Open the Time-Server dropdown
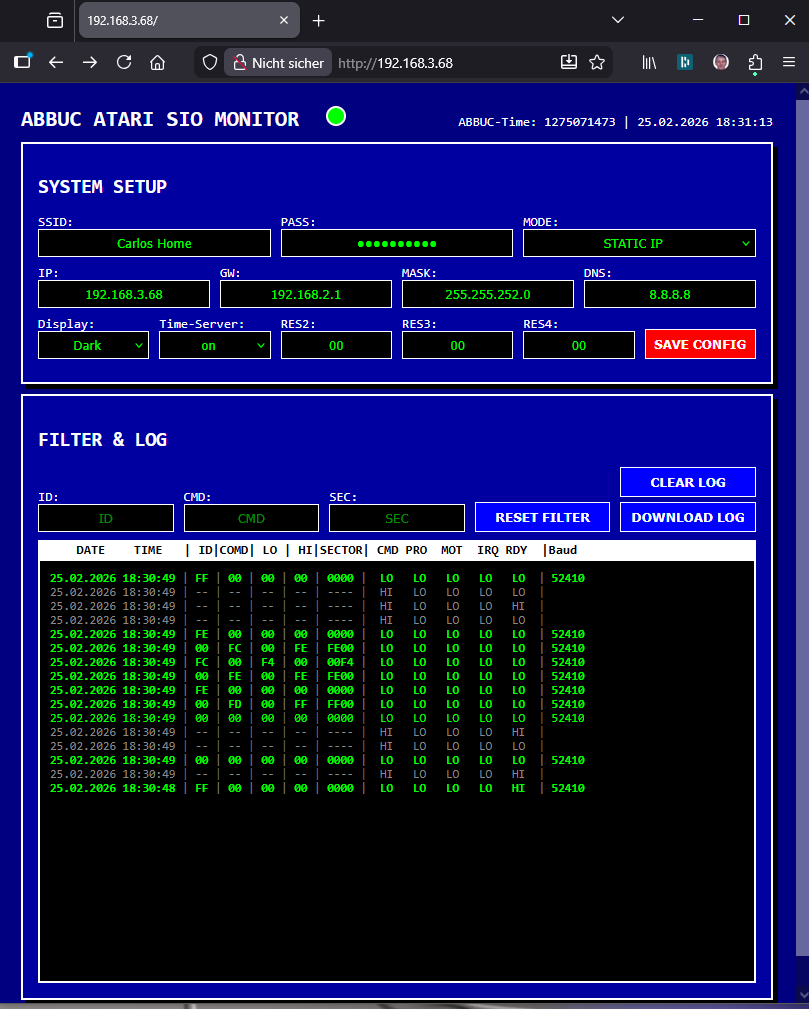Image resolution: width=809 pixels, height=1009 pixels. pyautogui.click(x=214, y=344)
